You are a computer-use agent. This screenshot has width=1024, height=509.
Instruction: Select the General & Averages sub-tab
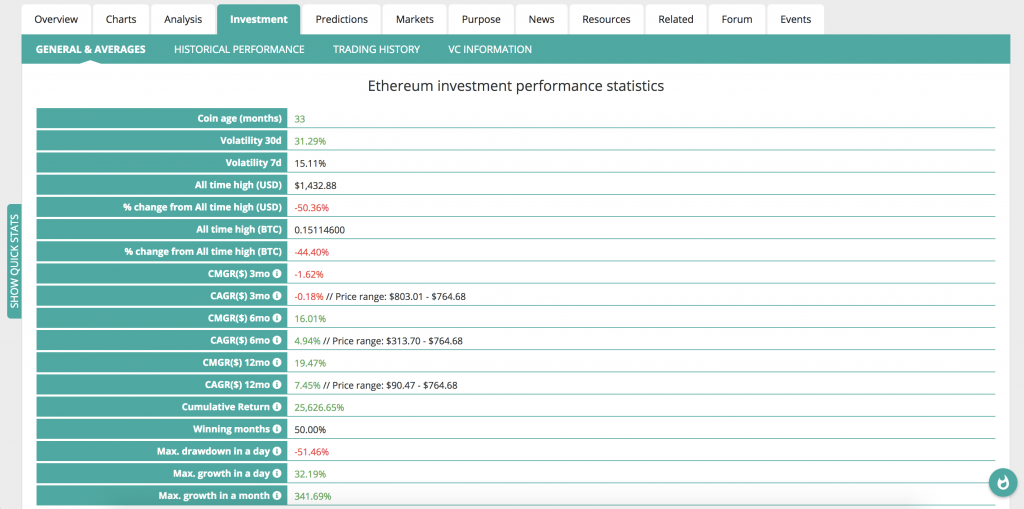(90, 49)
